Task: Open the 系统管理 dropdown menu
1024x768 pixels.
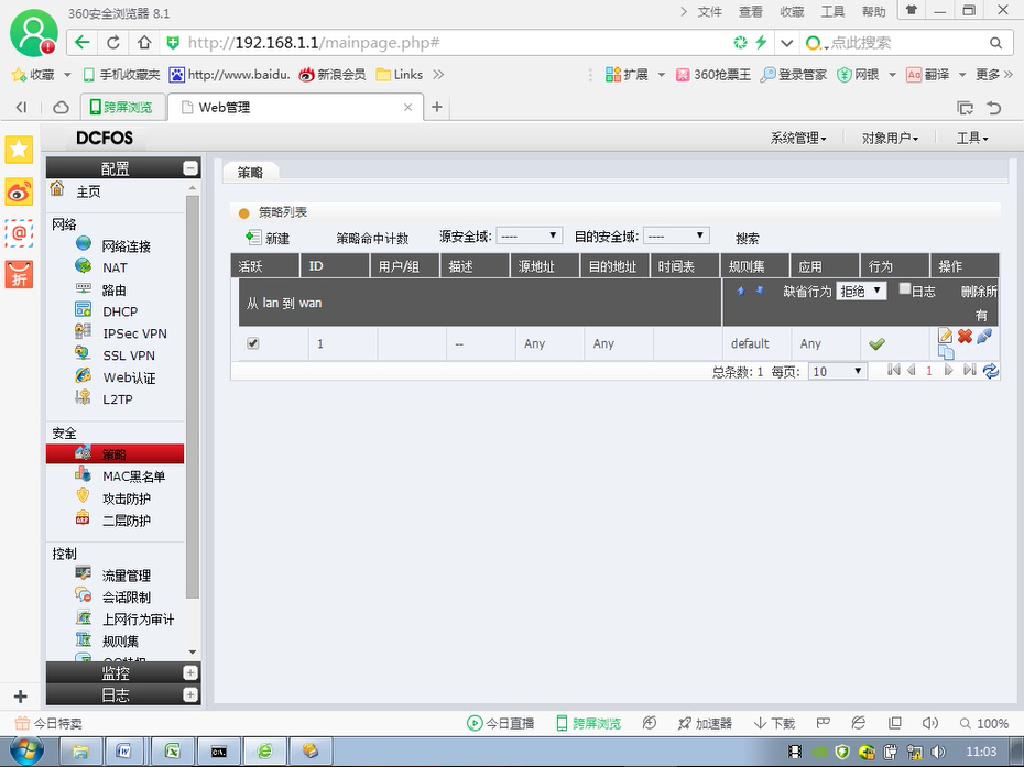Action: coord(799,138)
